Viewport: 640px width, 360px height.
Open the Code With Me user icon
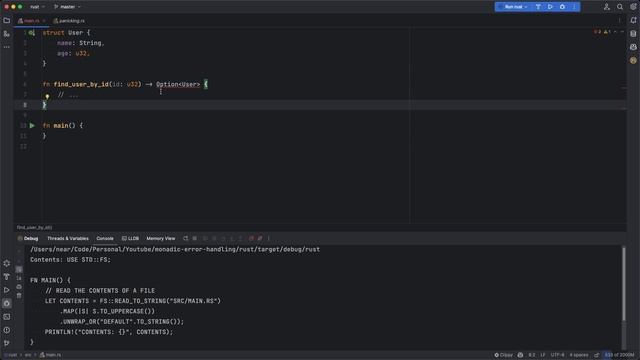click(607, 7)
